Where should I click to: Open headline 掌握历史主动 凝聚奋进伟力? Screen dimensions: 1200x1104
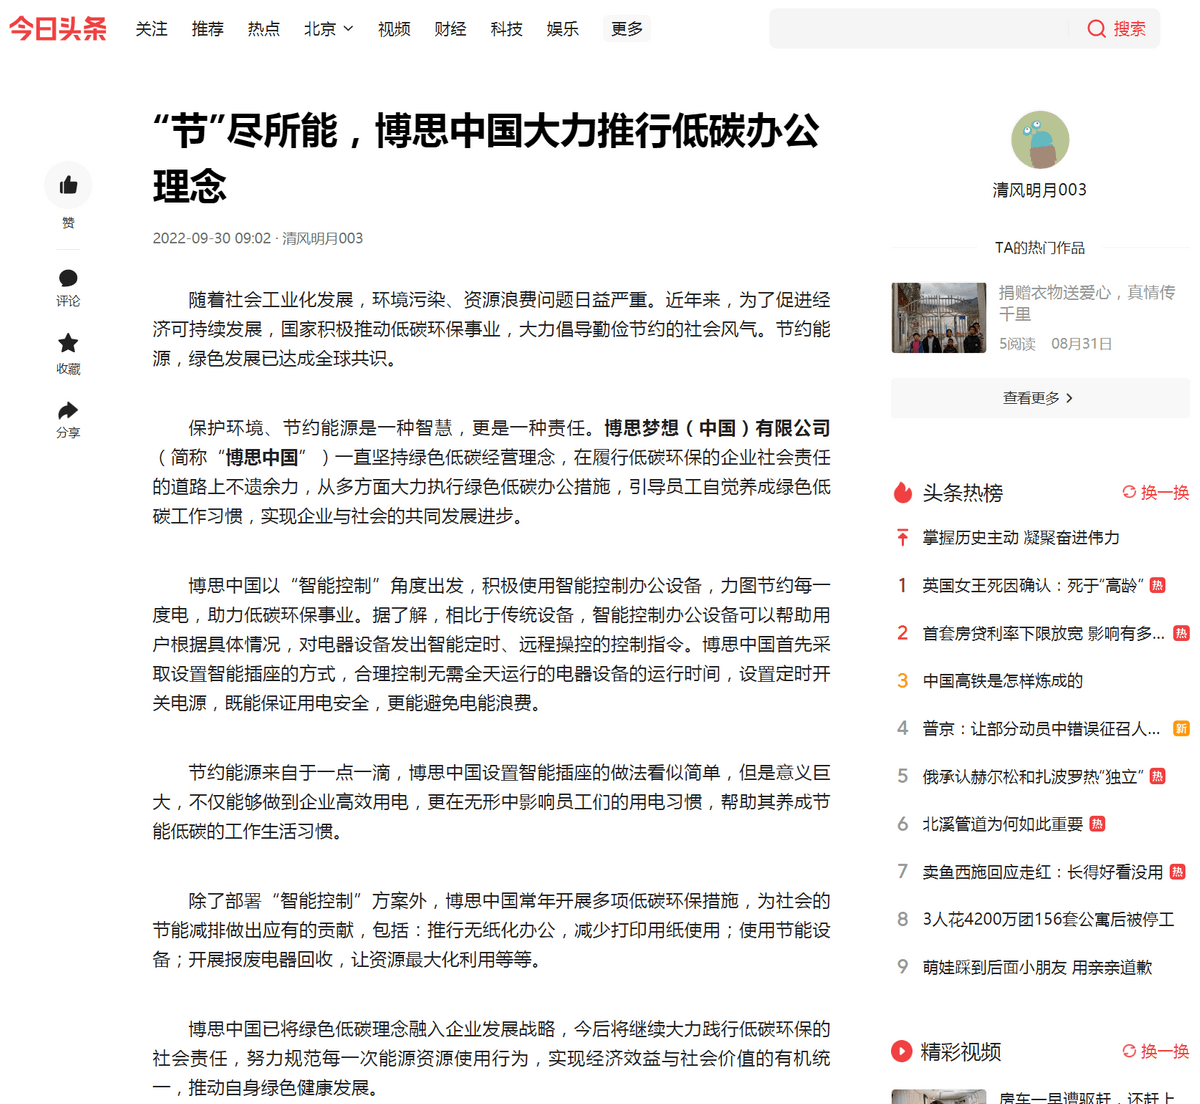point(1021,538)
